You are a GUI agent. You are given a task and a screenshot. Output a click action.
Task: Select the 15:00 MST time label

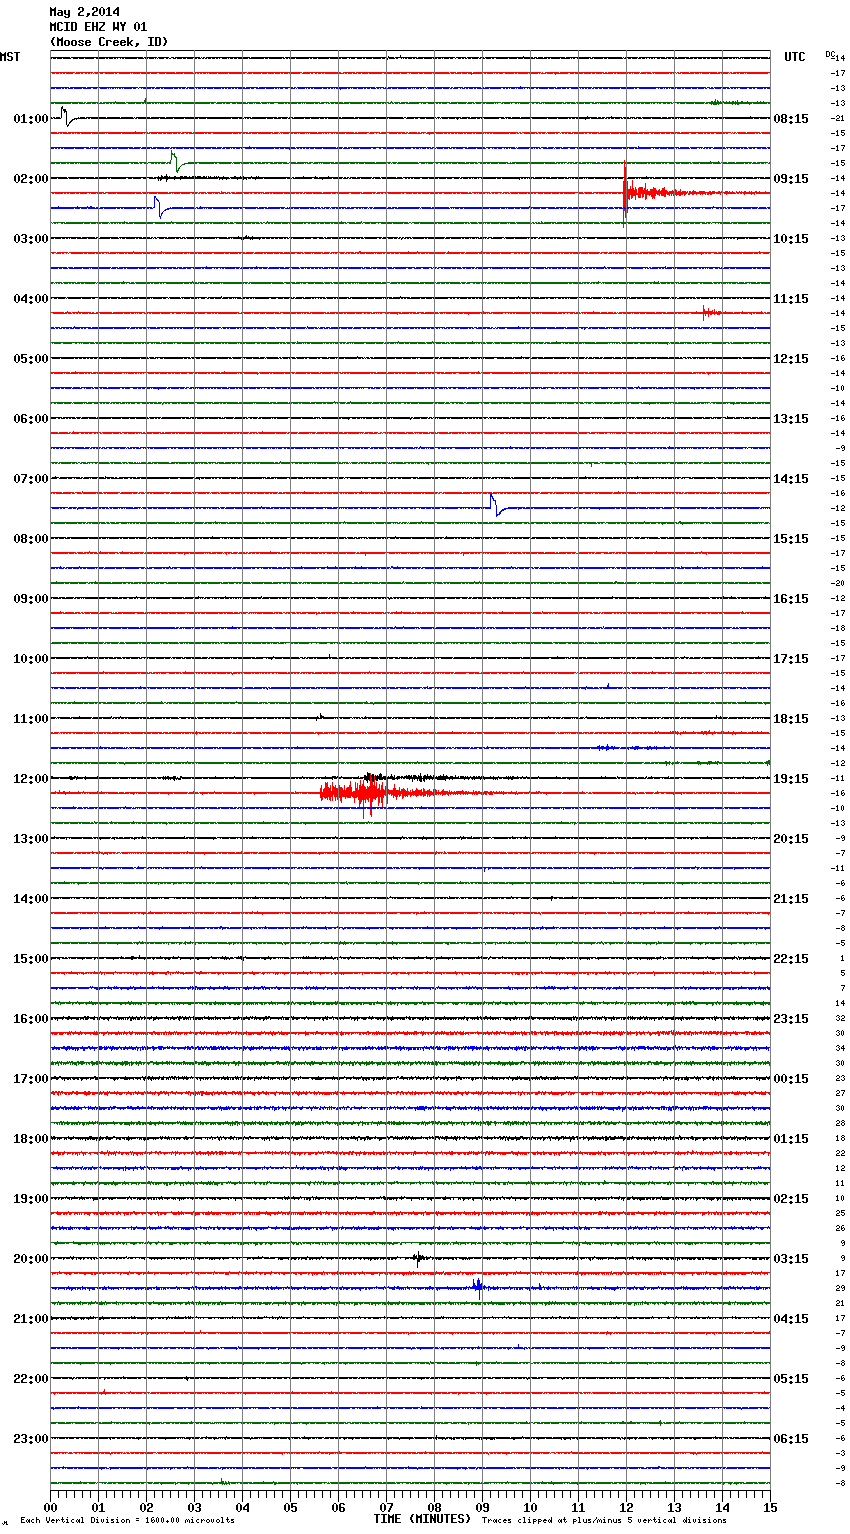tap(30, 958)
